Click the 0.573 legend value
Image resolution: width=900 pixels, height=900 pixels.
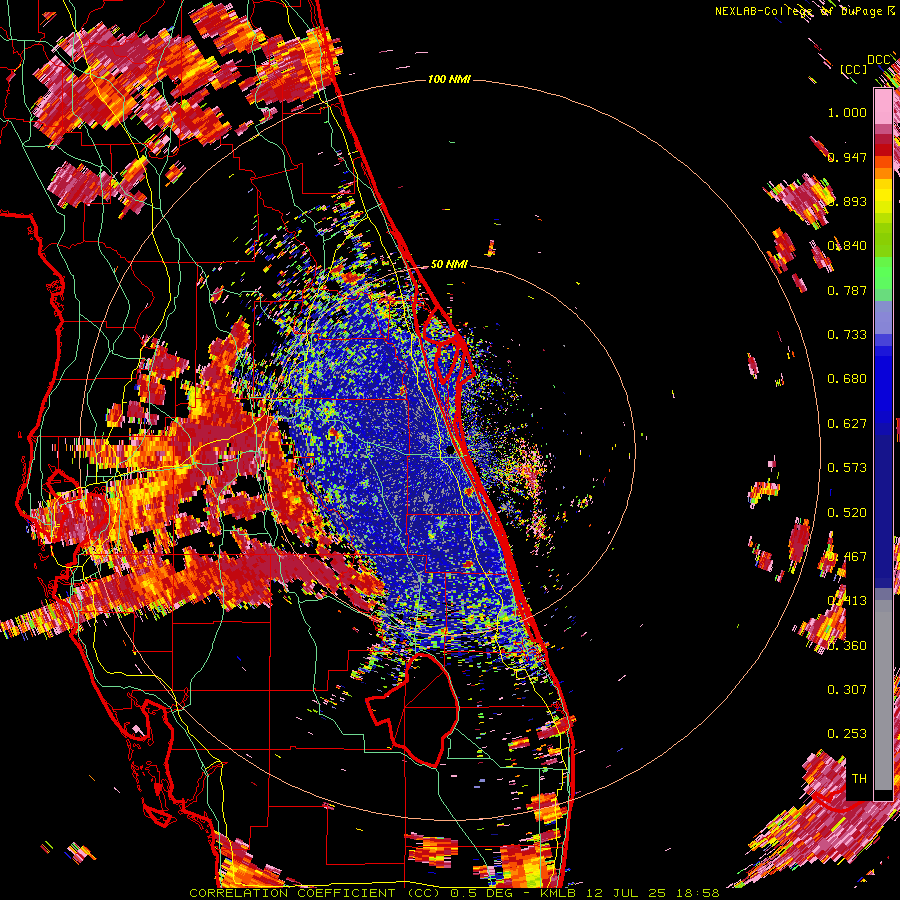pyautogui.click(x=847, y=468)
